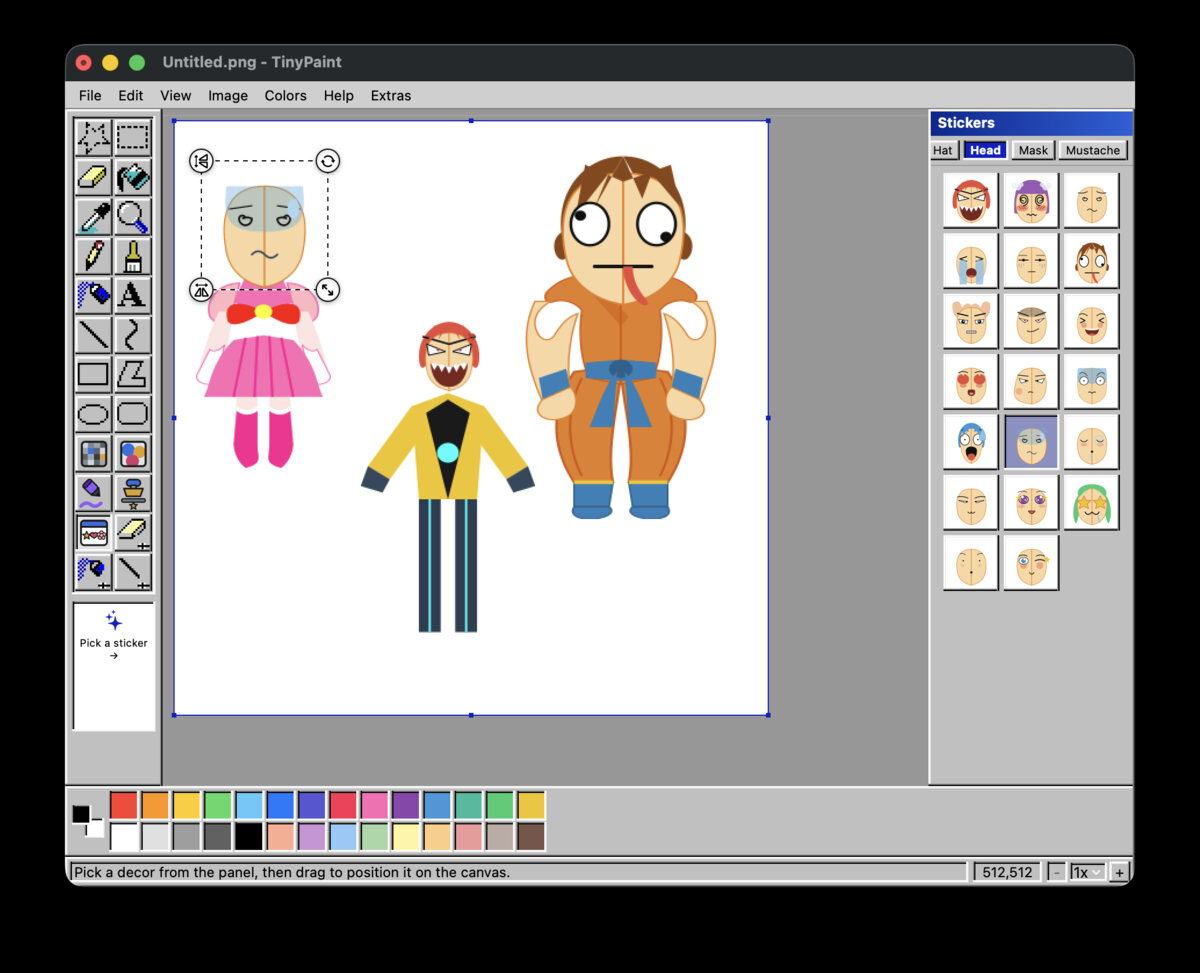Select the highlighted gray-haired head sticker
Image resolution: width=1200 pixels, height=973 pixels.
tap(1031, 441)
